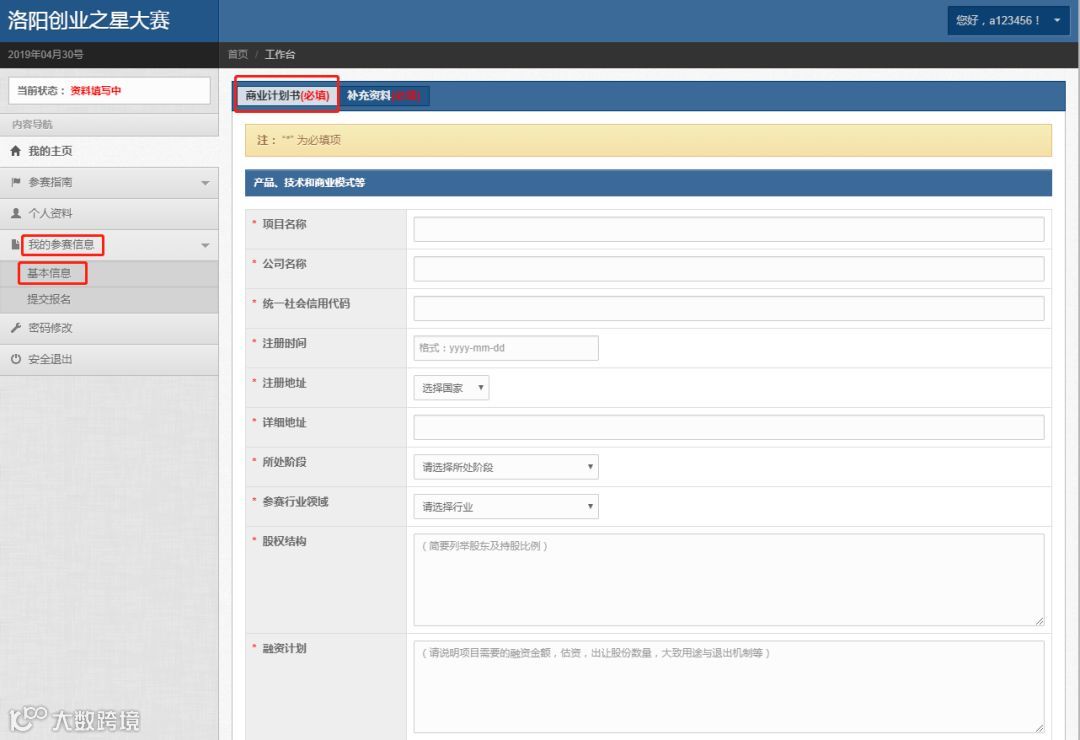Click the 工作台 breadcrumb link
The height and width of the screenshot is (740, 1080).
[280, 54]
